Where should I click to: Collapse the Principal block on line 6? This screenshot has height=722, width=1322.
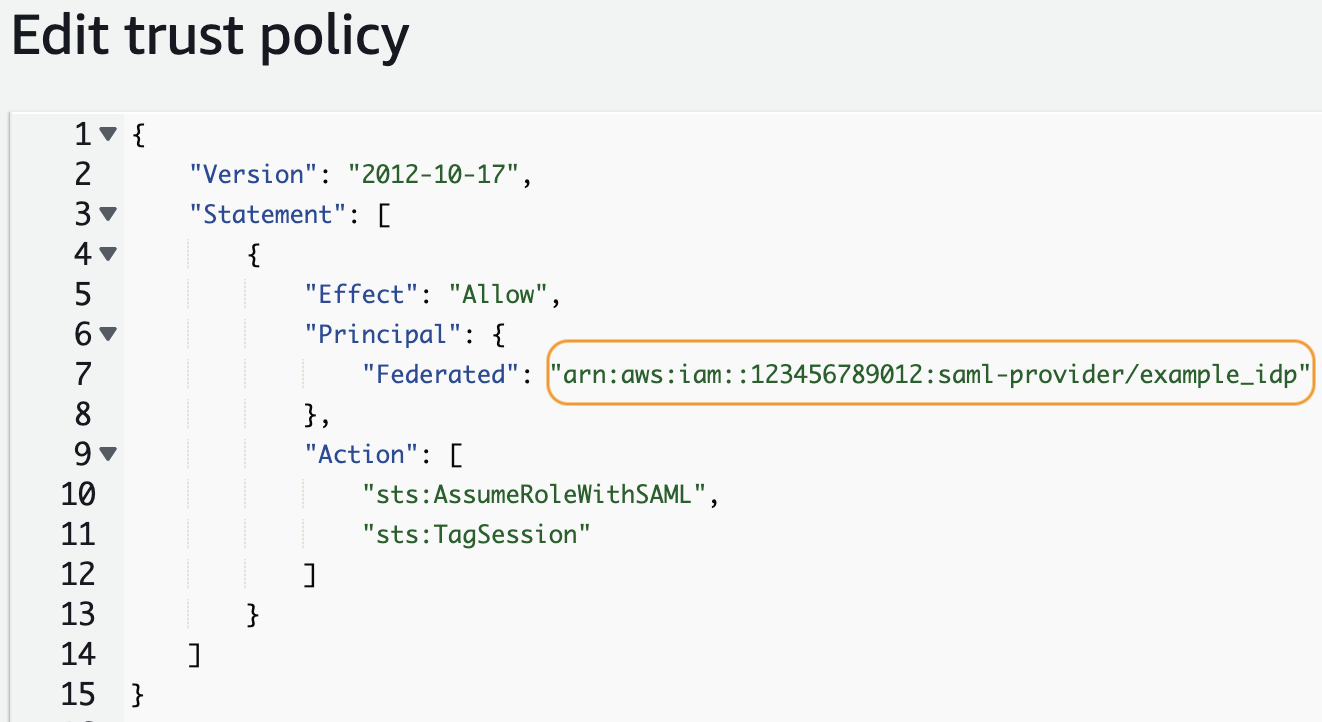tap(108, 334)
